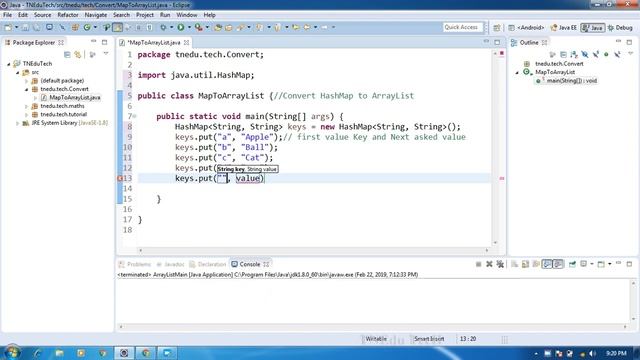Switch to the <Android> perspective
Screen dimensions: 640x360
(526, 28)
